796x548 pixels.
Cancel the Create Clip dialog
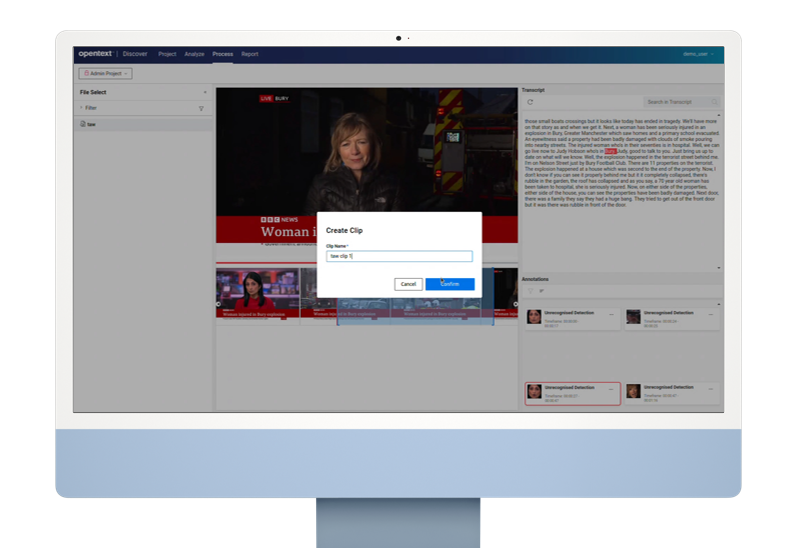tap(408, 284)
